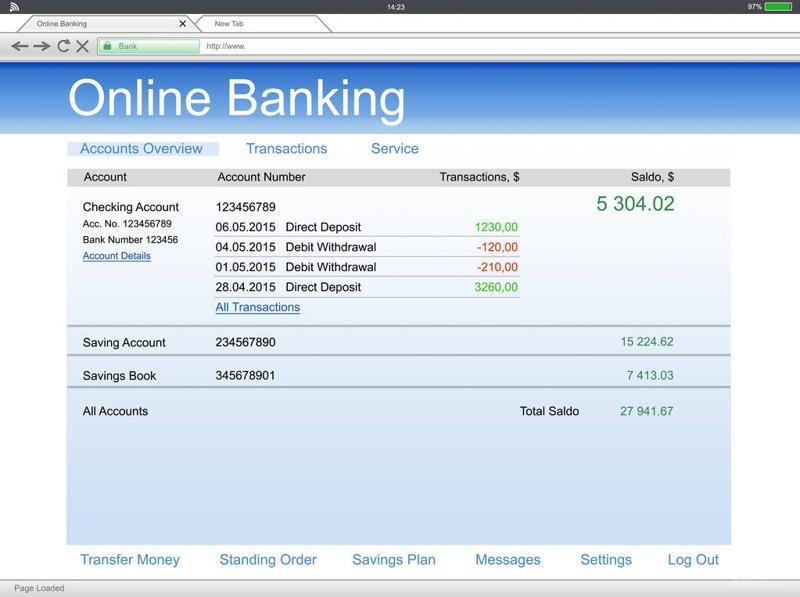Open the All Transactions link
Screen dimensions: 800x597
click(x=258, y=307)
